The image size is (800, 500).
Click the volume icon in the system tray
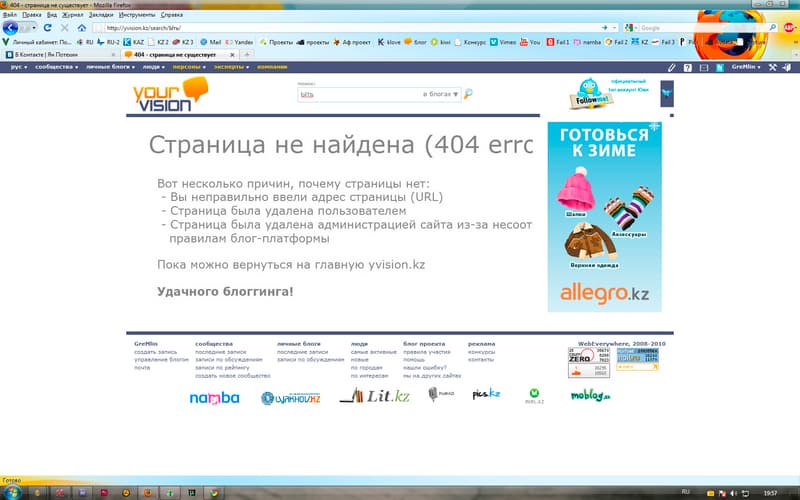coord(734,493)
